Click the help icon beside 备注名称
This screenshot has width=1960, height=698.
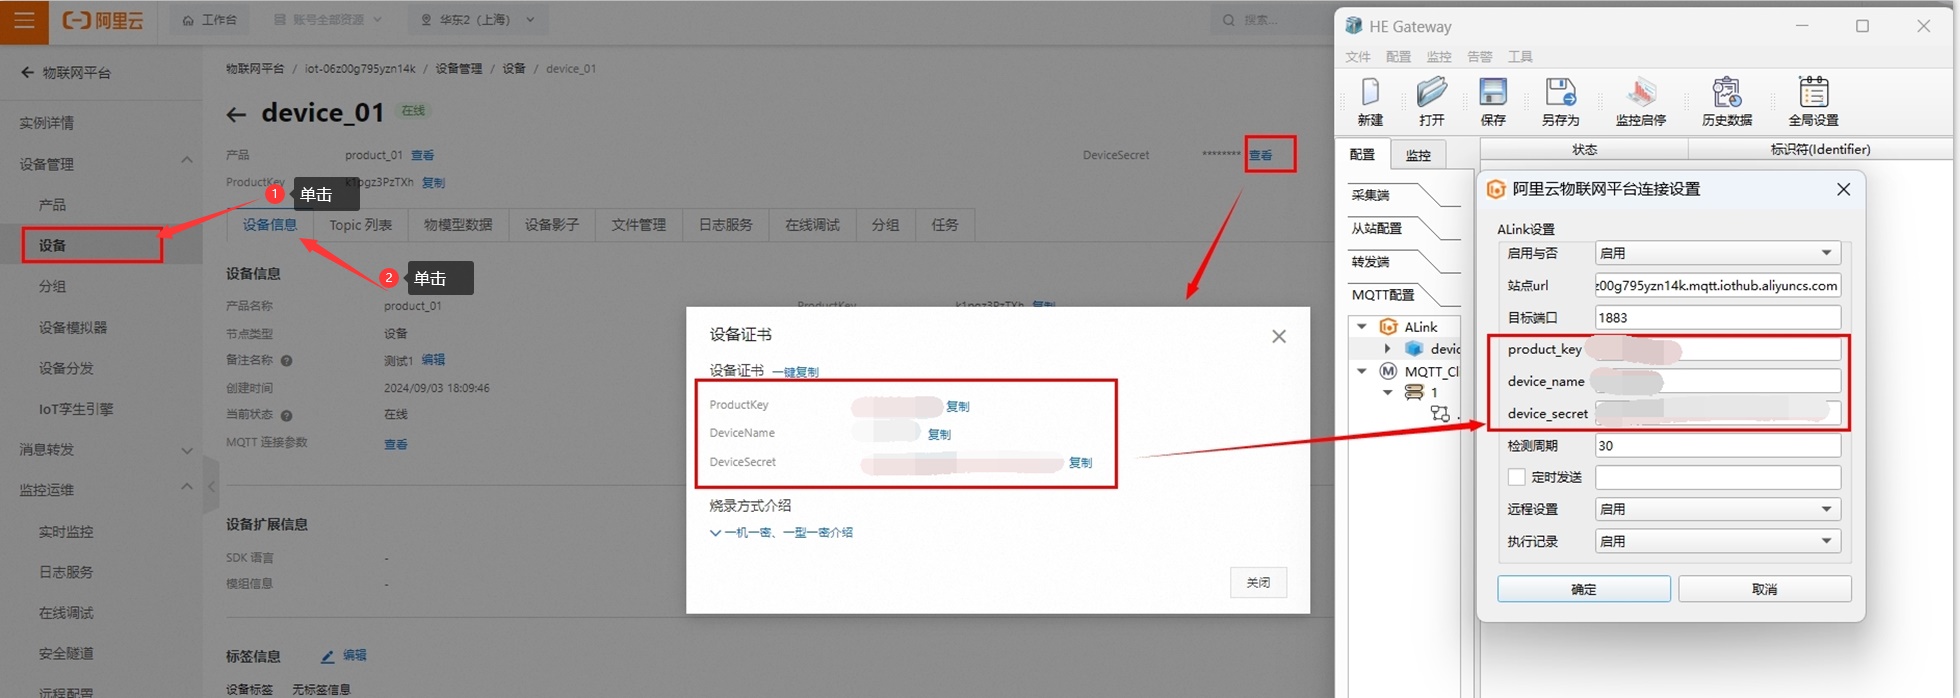[286, 361]
